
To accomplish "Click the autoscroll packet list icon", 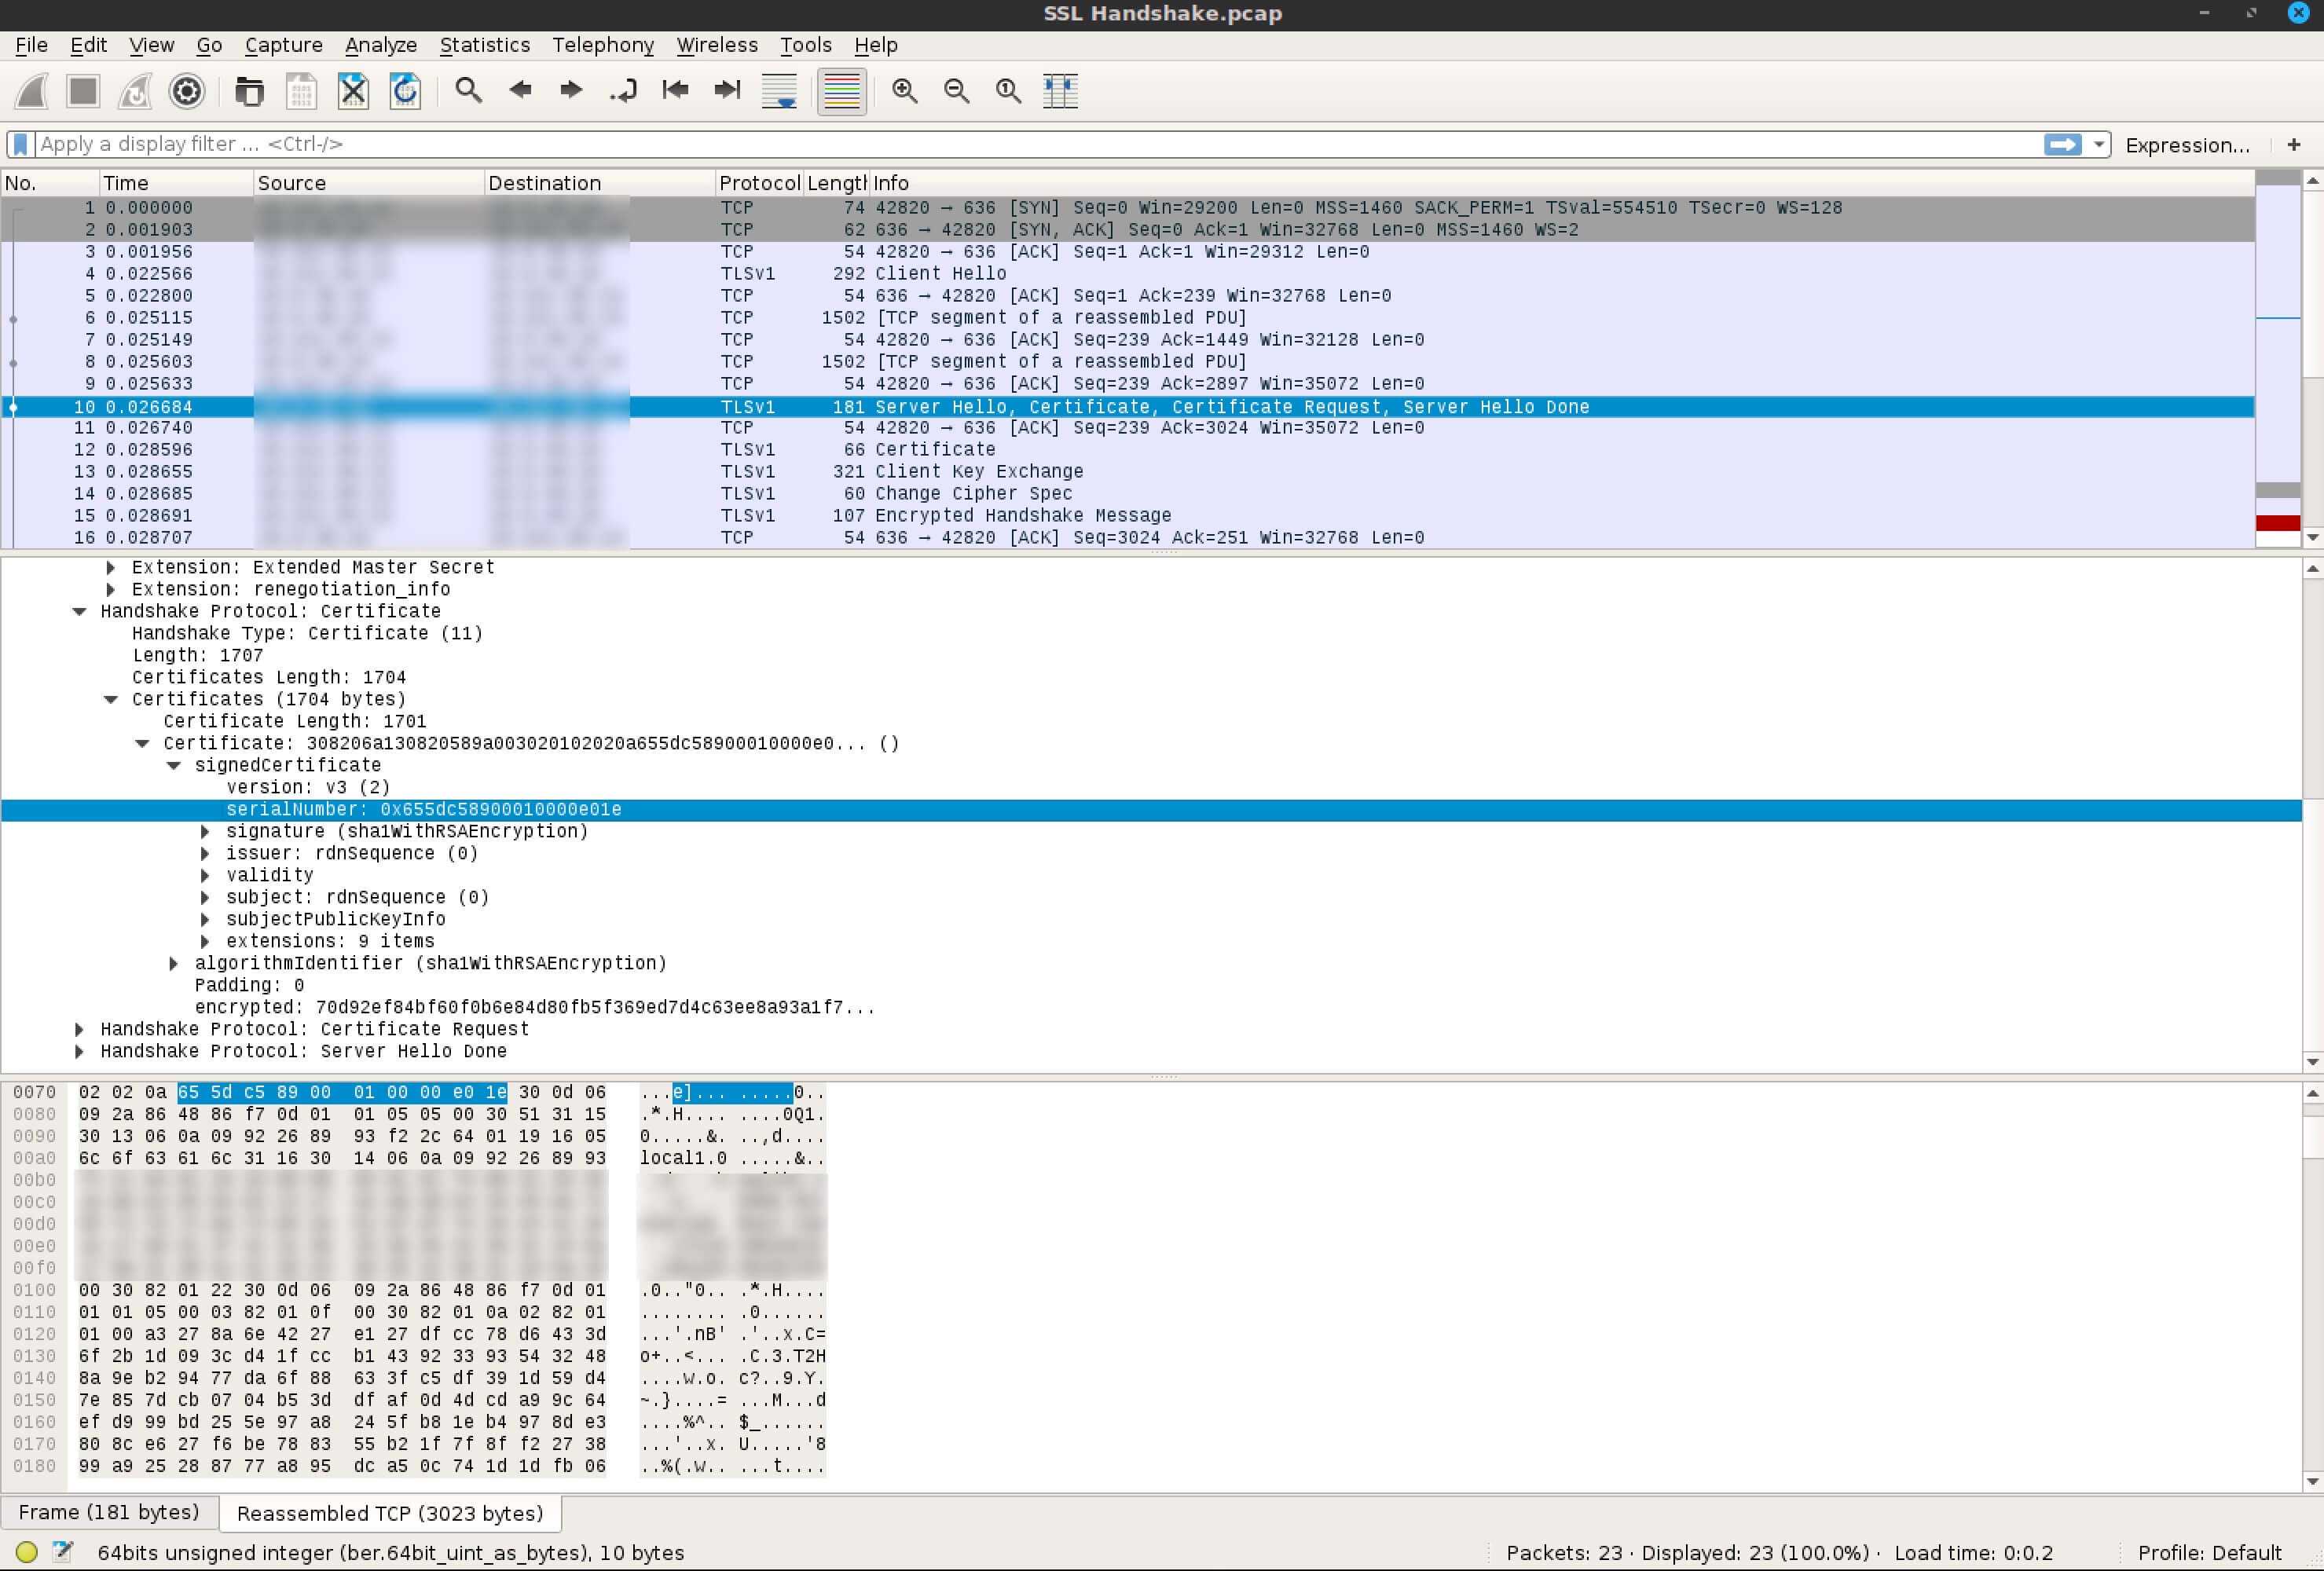I will [x=780, y=90].
